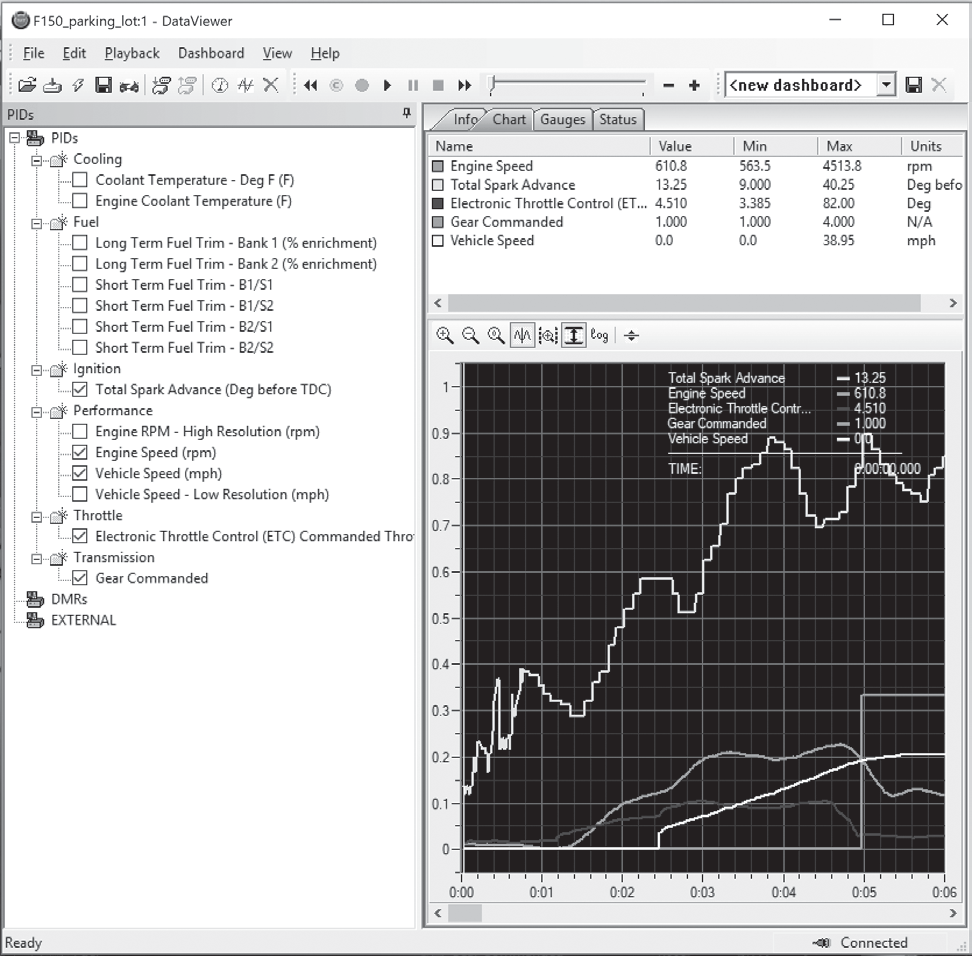Image resolution: width=972 pixels, height=956 pixels.
Task: Select the EXTERNAL tree node
Action: (x=83, y=620)
